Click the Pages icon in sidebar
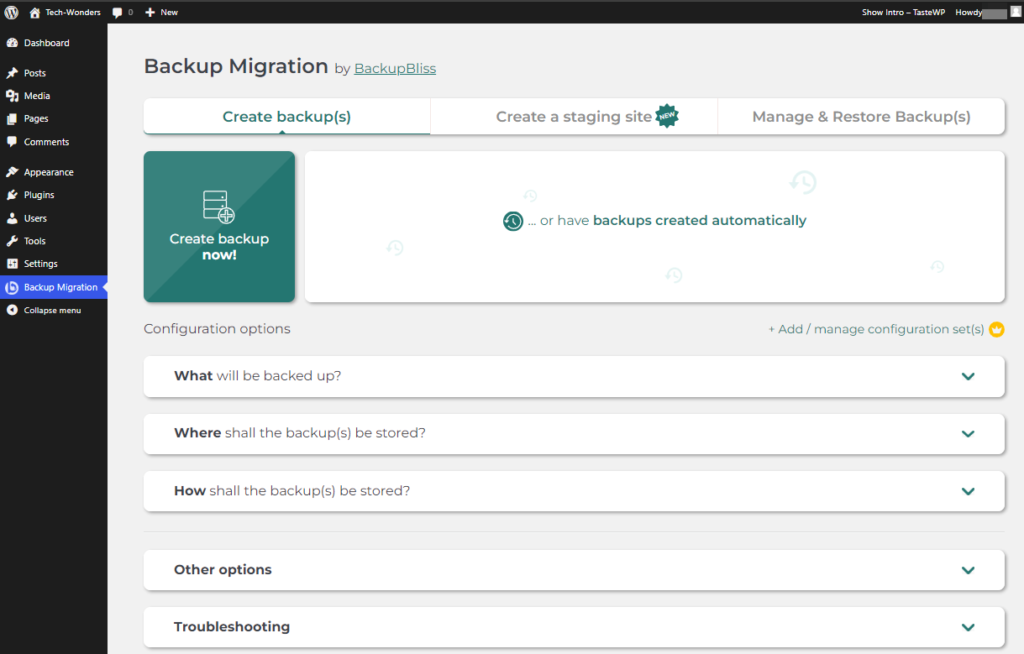This screenshot has height=654, width=1024. (x=12, y=119)
